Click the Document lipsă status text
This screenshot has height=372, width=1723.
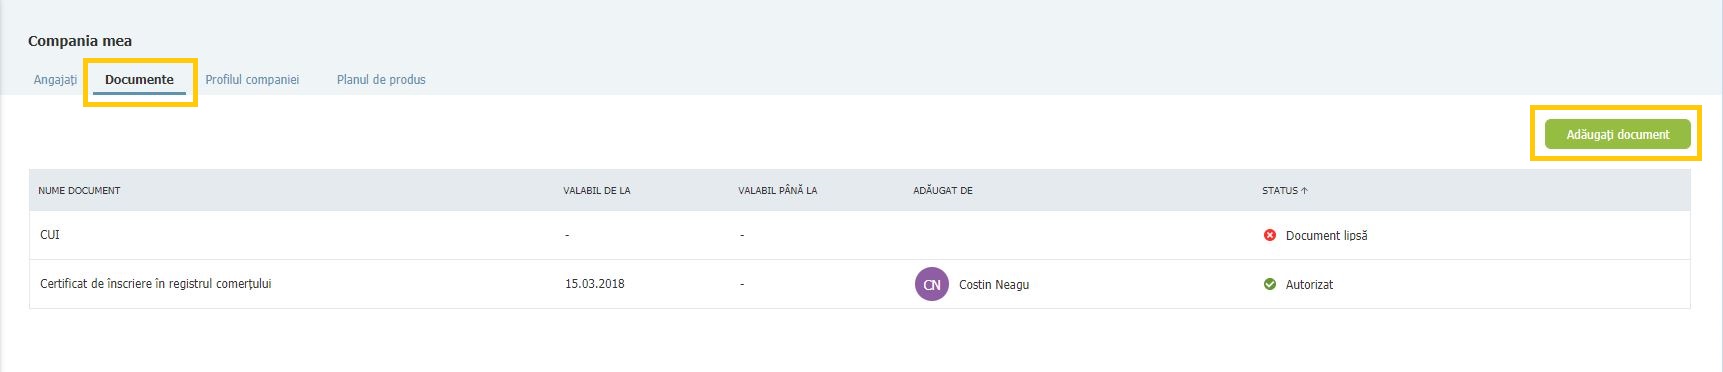pos(1326,236)
